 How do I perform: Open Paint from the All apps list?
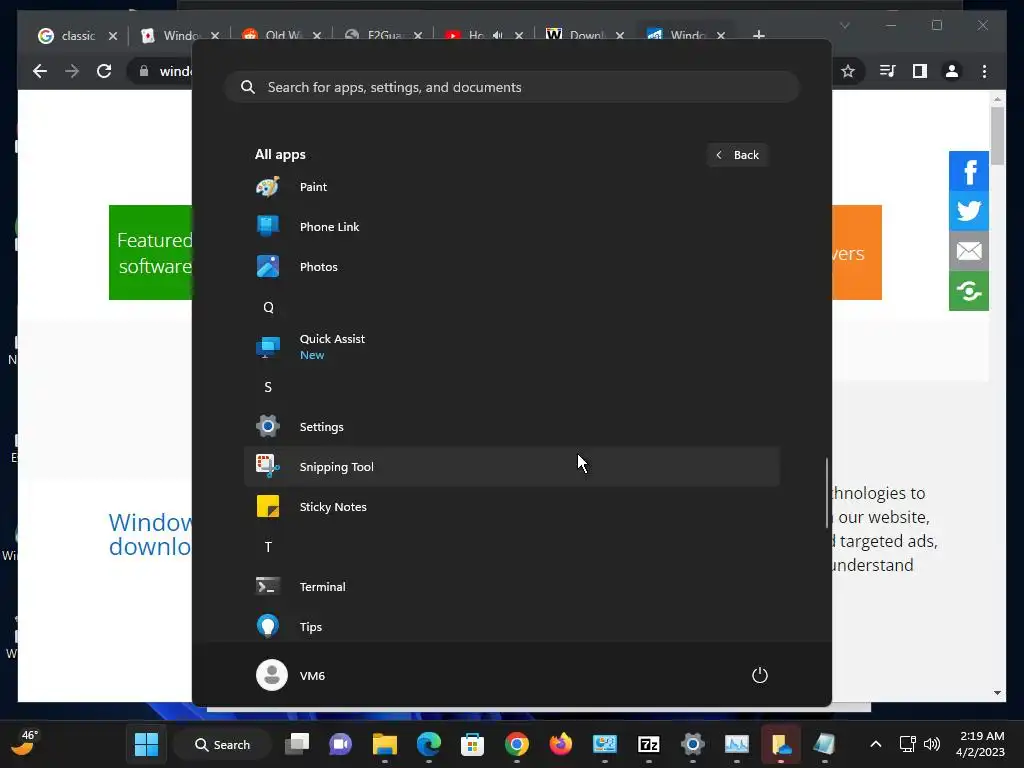pyautogui.click(x=512, y=187)
